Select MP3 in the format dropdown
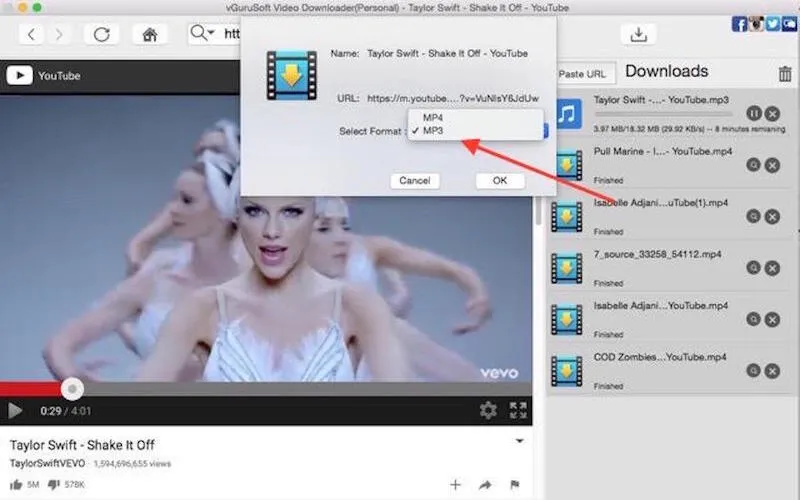 tap(433, 131)
